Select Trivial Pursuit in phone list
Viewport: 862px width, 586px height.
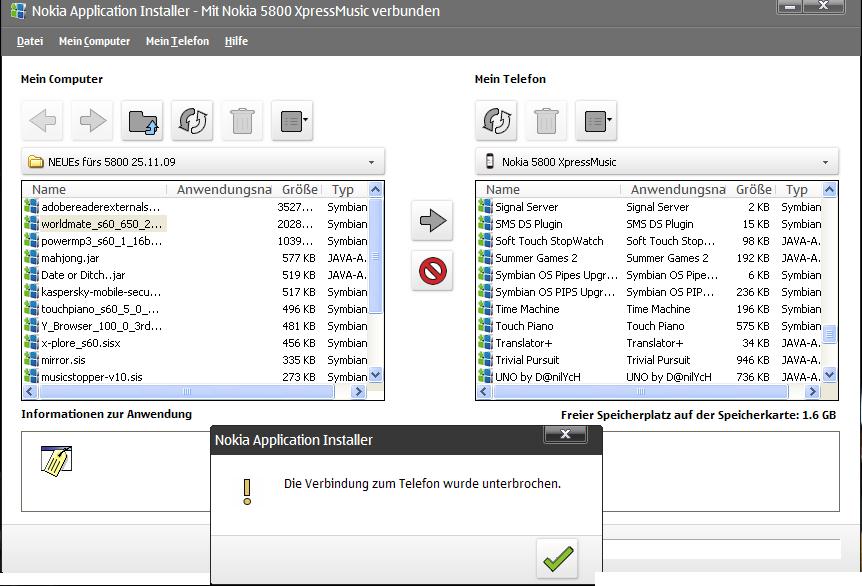pos(650,361)
